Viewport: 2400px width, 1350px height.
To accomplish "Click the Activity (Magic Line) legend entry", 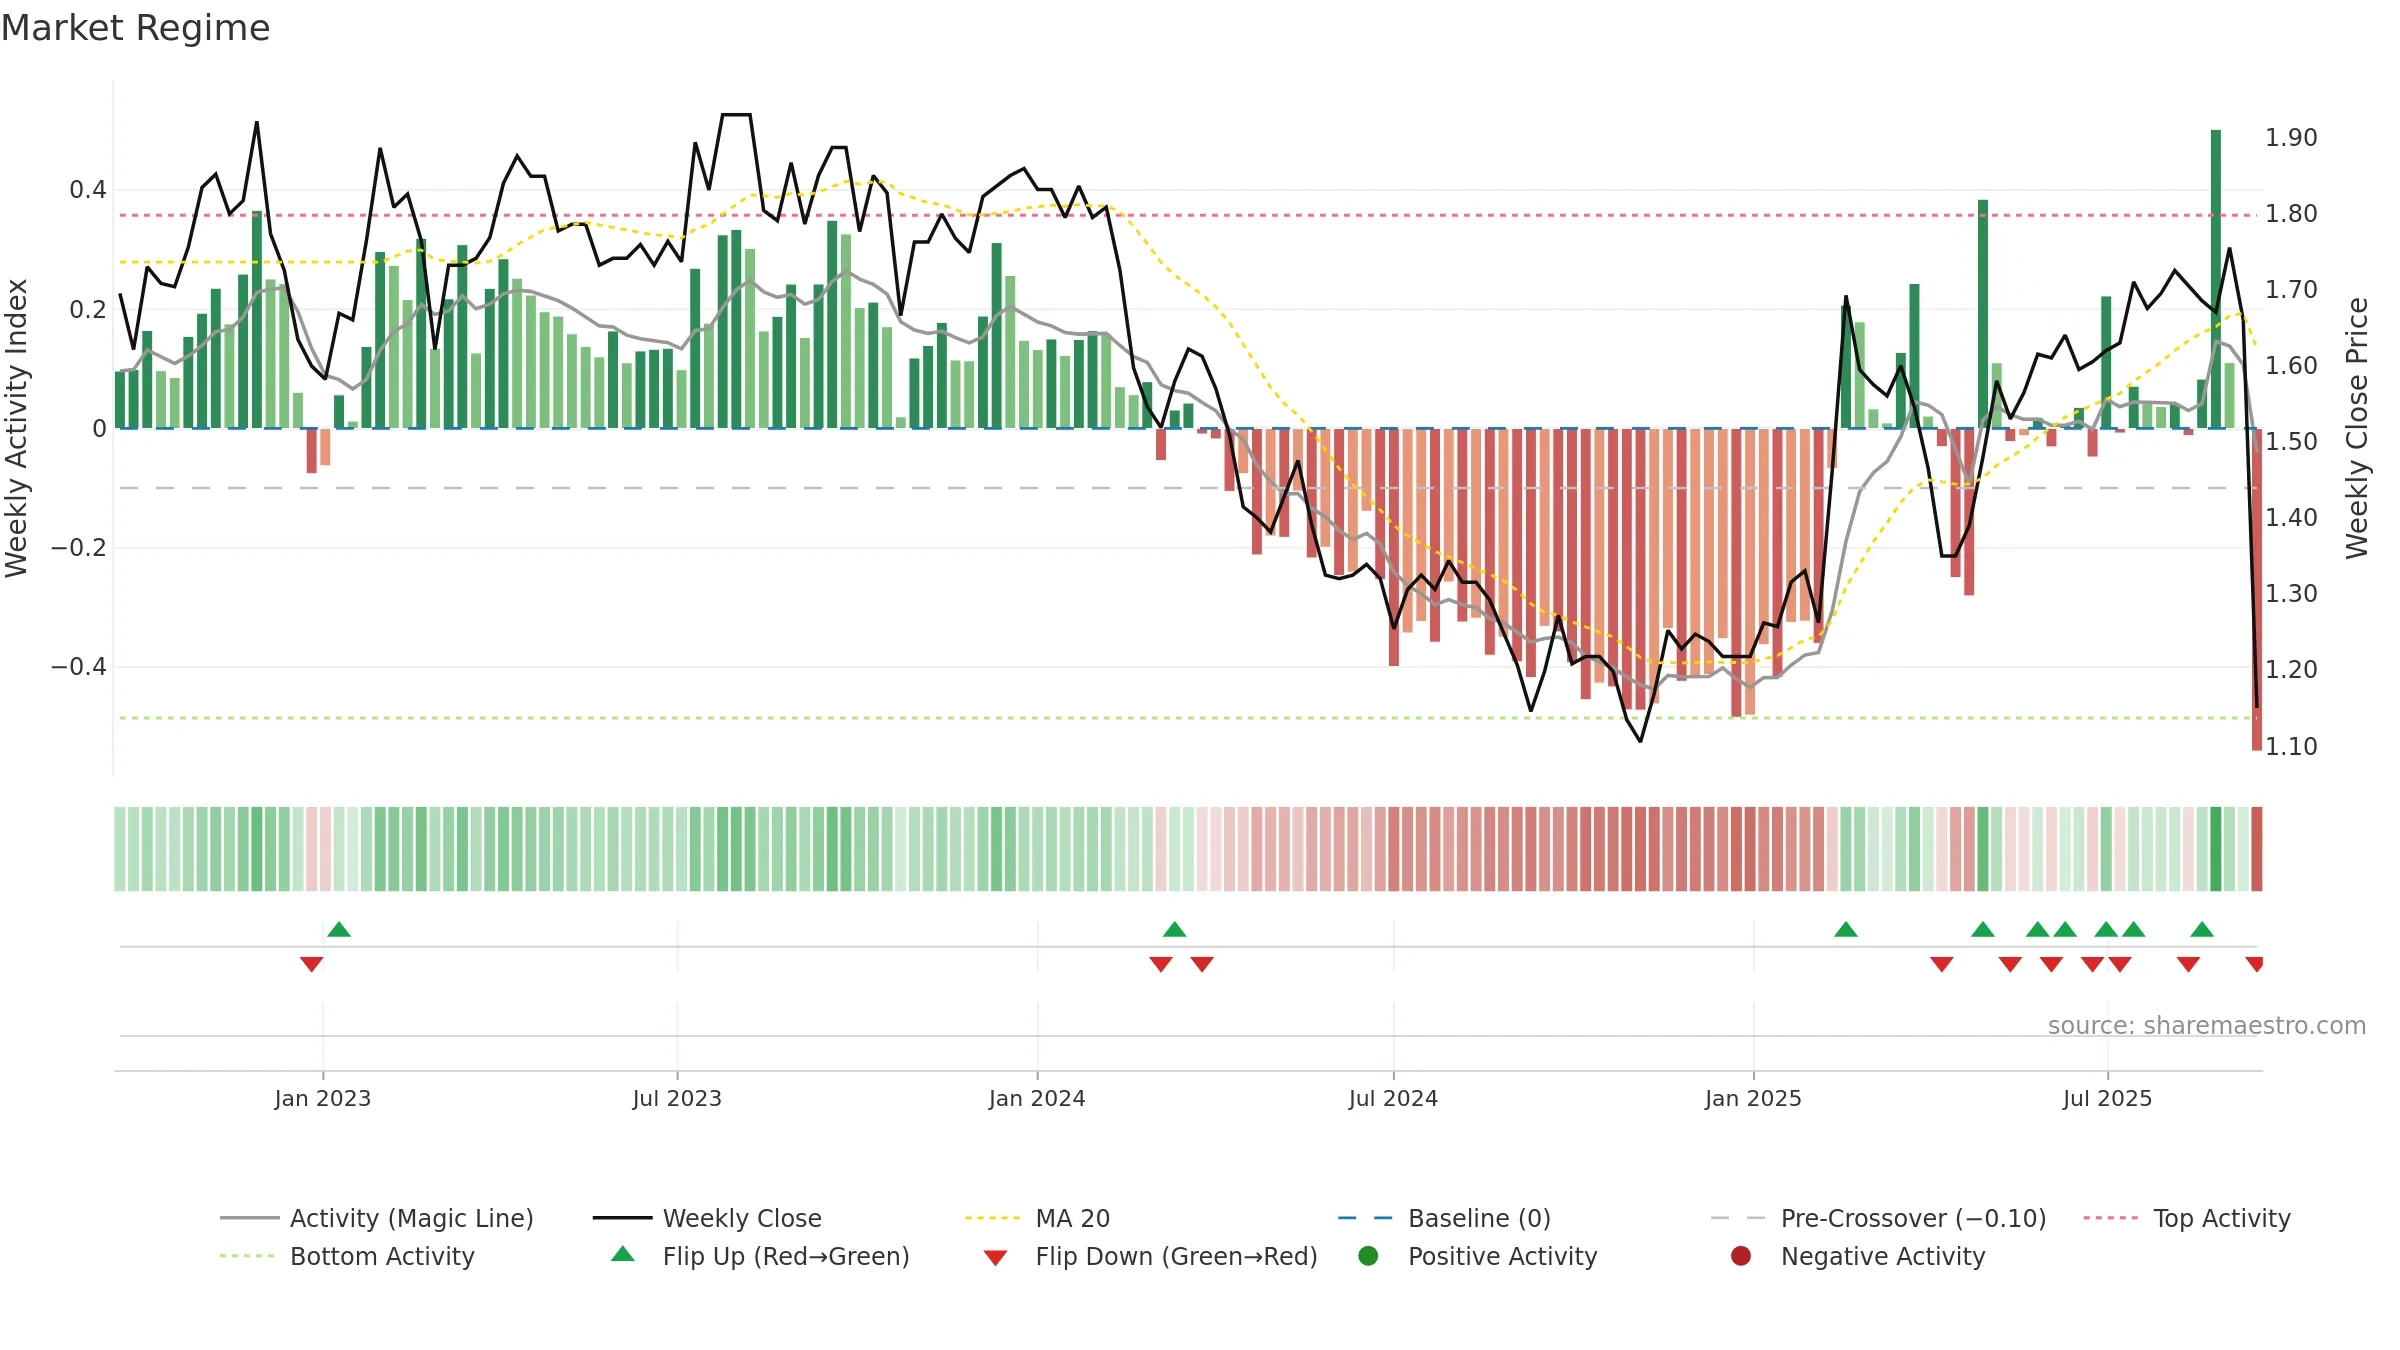I will tap(377, 1218).
